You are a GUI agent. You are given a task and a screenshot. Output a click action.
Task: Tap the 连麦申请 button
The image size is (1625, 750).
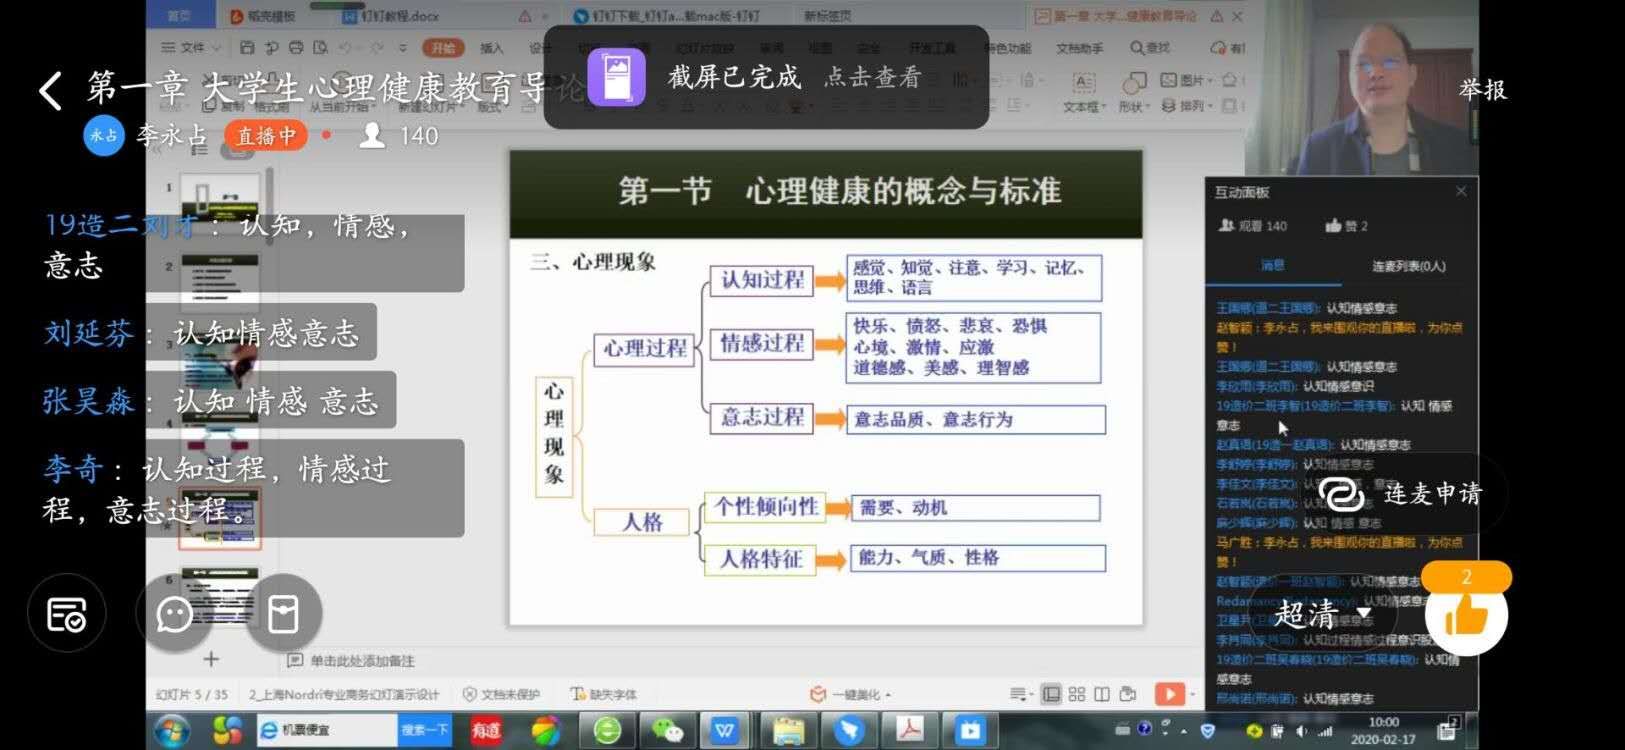[x=1401, y=494]
